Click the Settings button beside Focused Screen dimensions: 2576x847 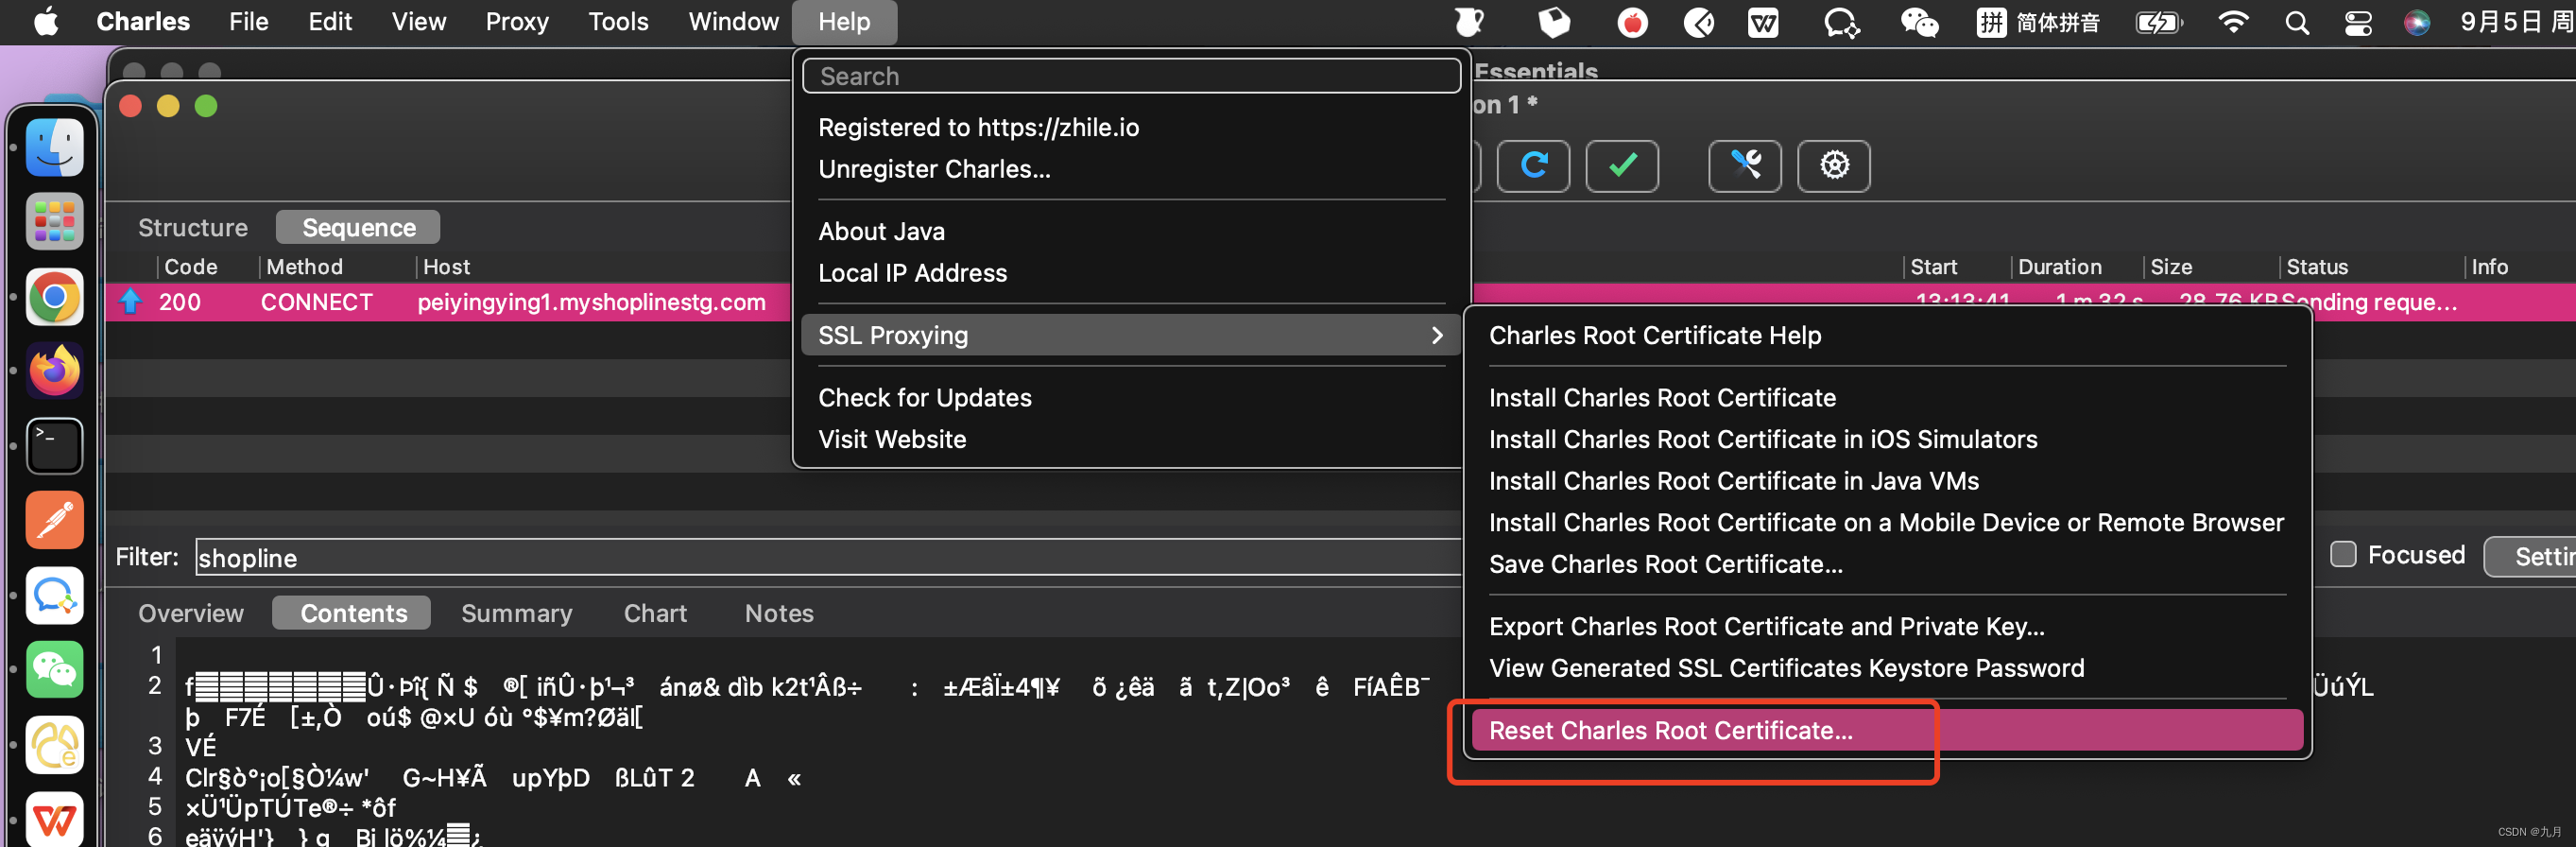click(2530, 556)
